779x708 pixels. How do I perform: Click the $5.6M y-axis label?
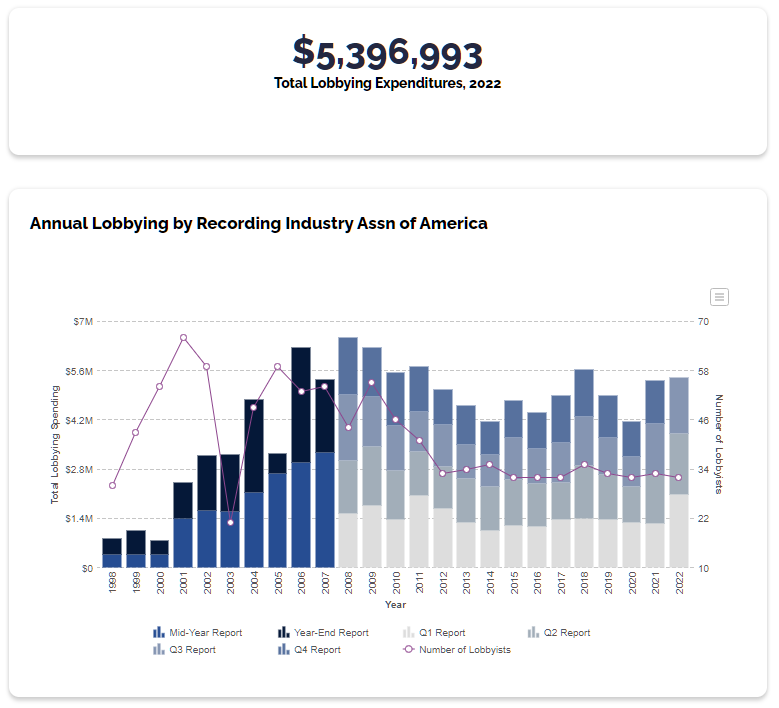79,371
